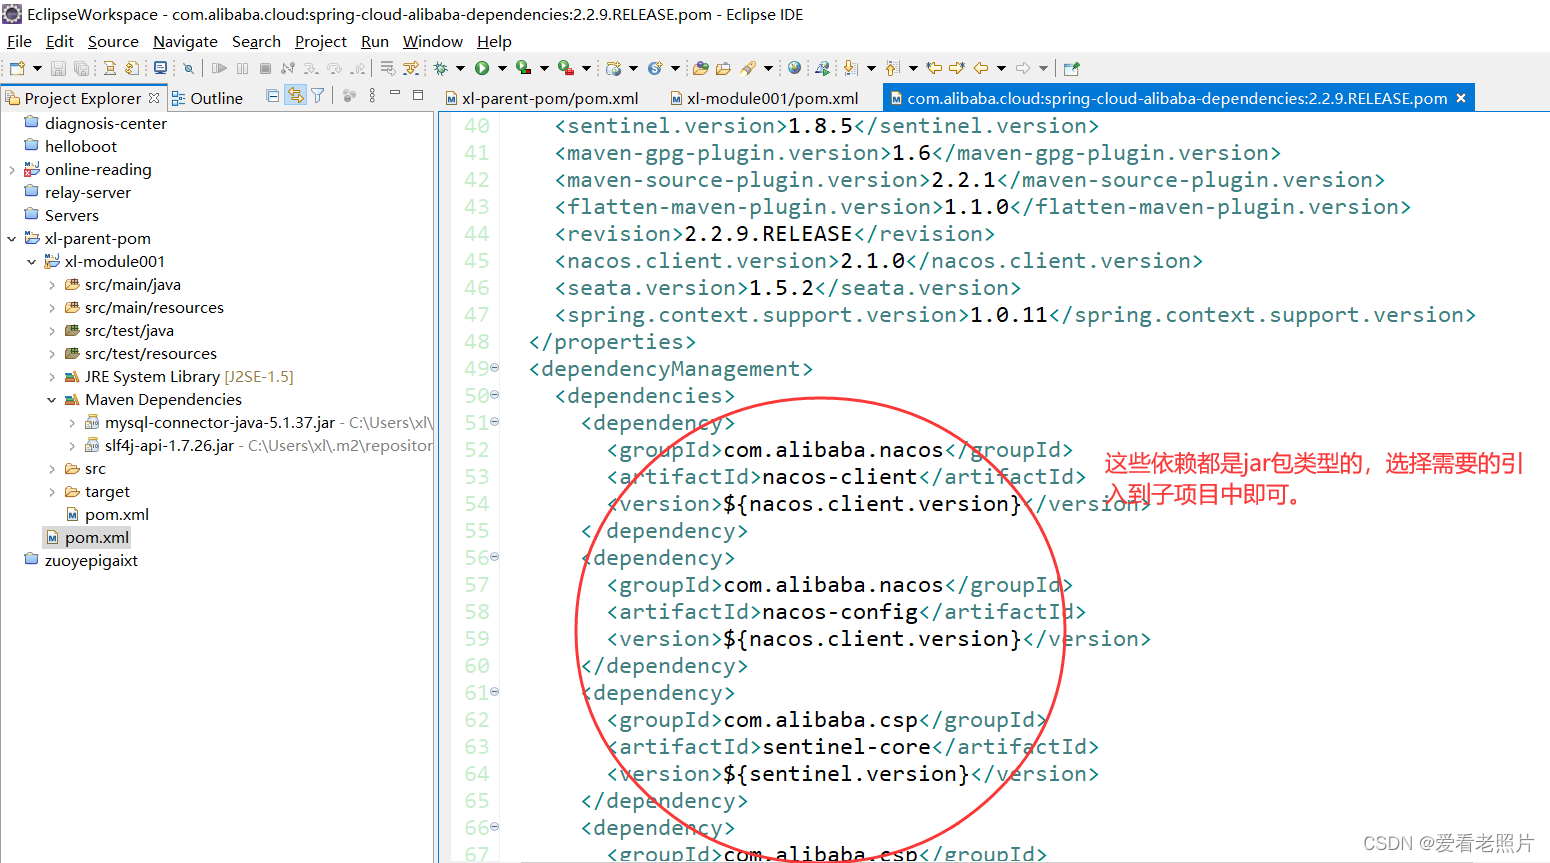
Task: Click the Pin Editor toolbar icon
Action: 1071,68
